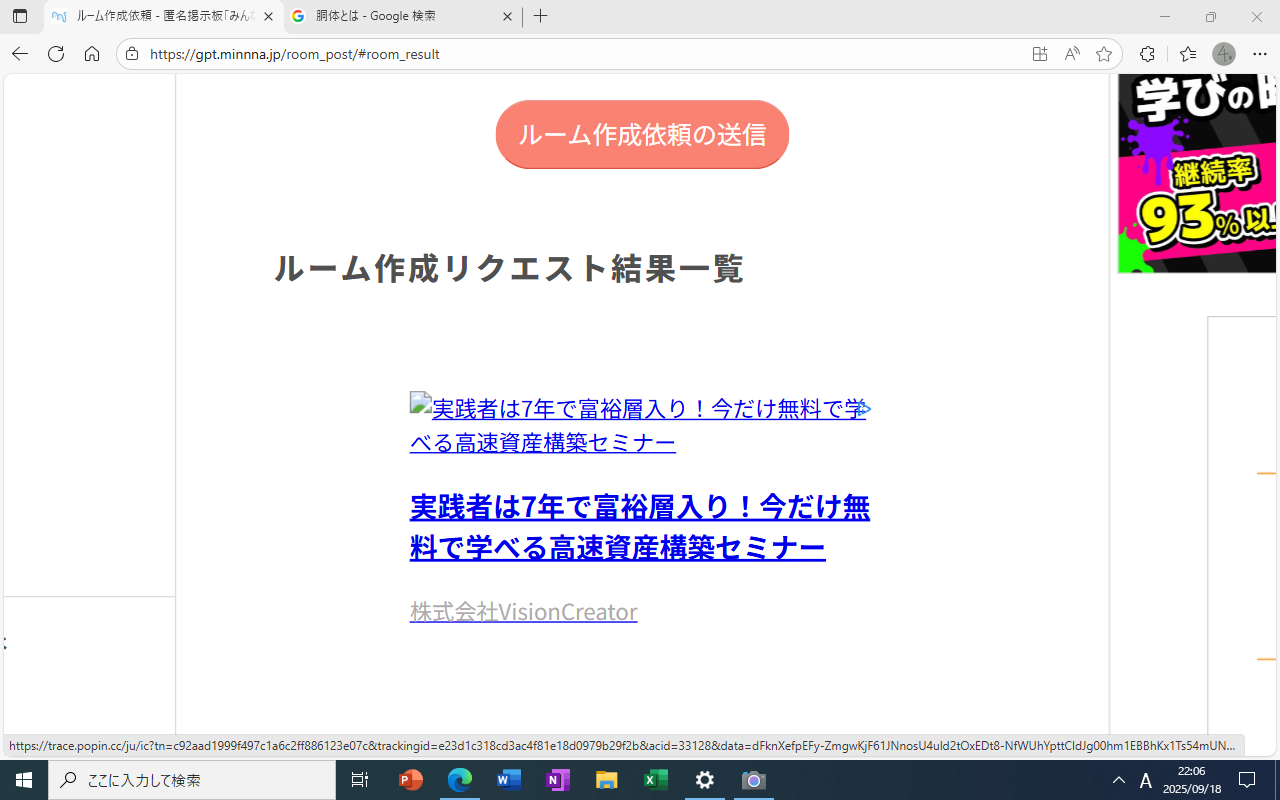Click the browser Back arrow
This screenshot has width=1280, height=800.
[x=20, y=54]
